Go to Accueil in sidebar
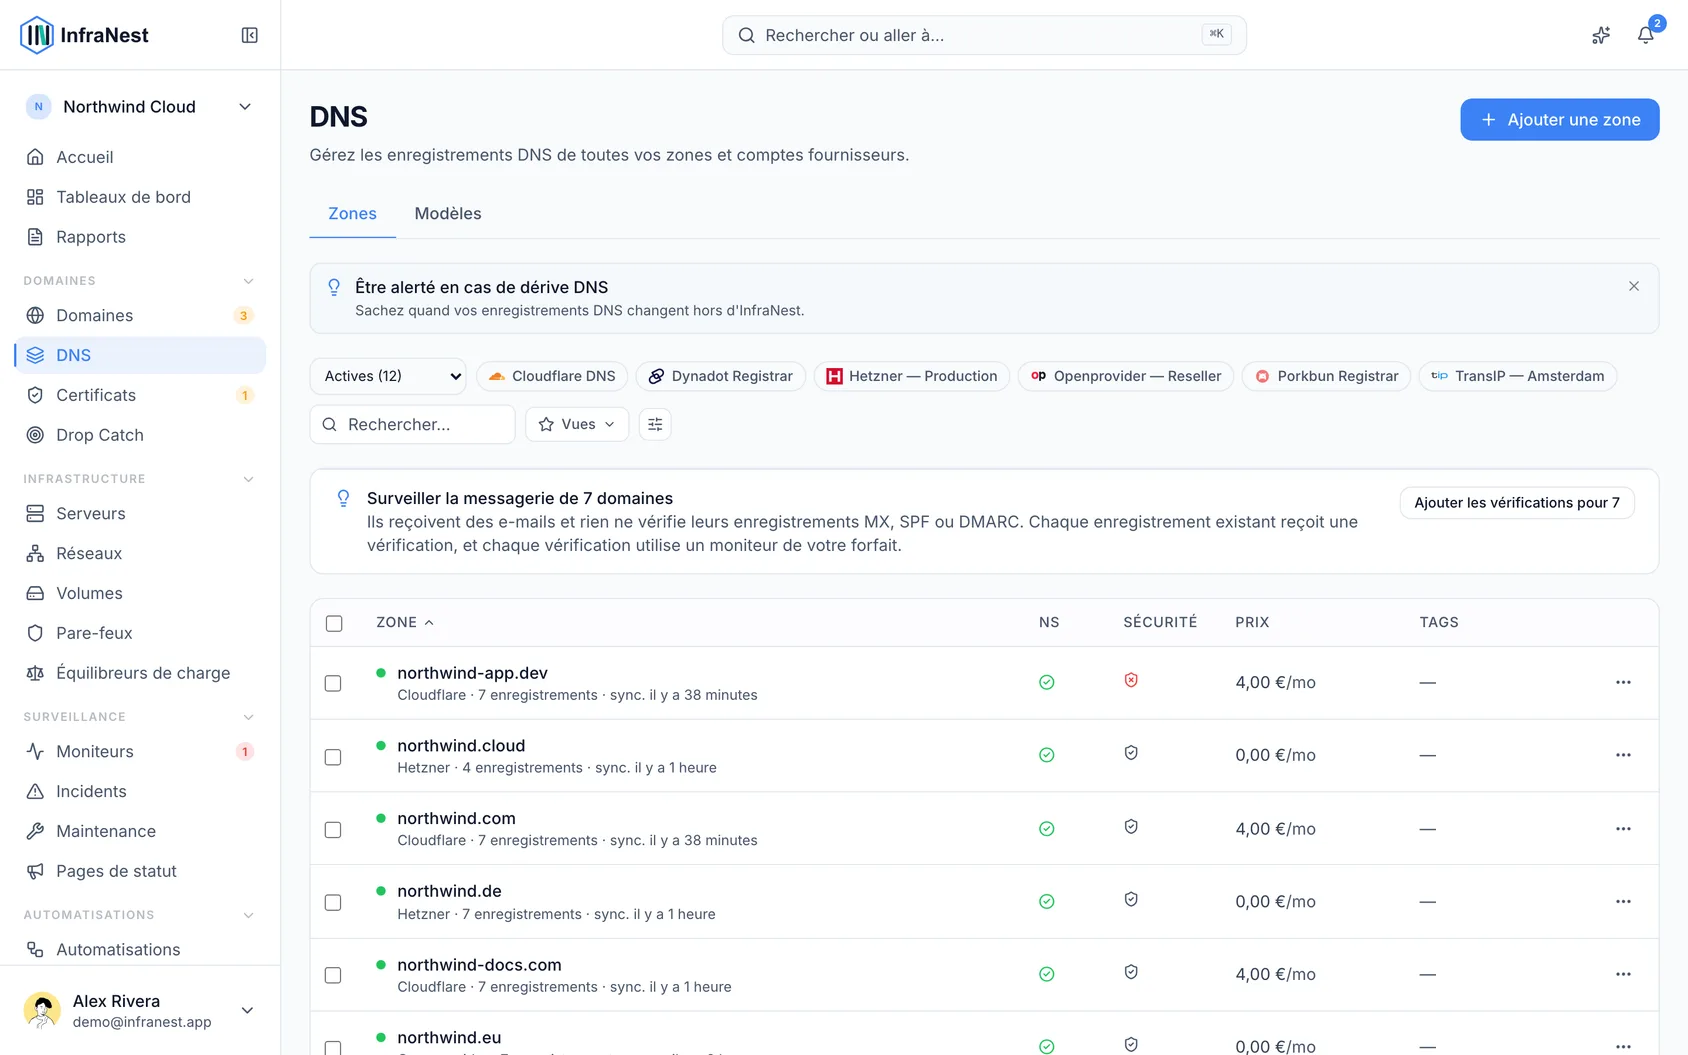Screen dimensions: 1688x1055 (x=140, y=157)
